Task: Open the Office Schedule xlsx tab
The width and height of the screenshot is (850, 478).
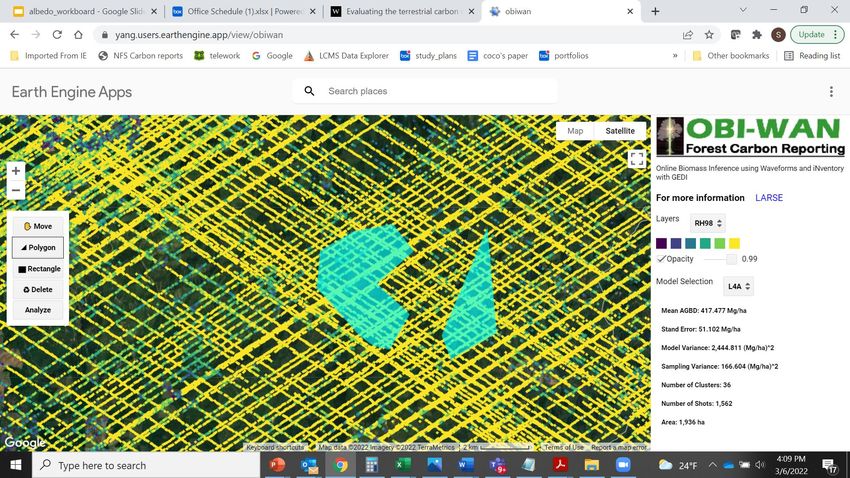Action: (x=244, y=11)
